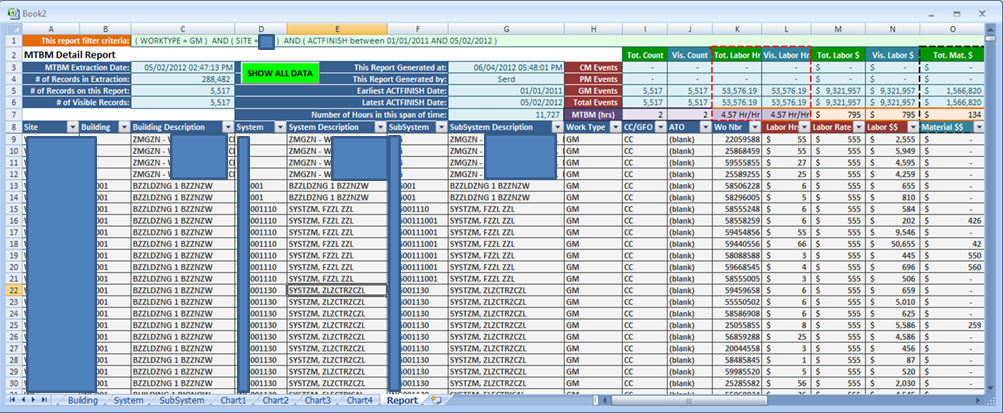Image resolution: width=1003 pixels, height=413 pixels.
Task: Click the Excel workbook icon beside Book2
Action: [x=12, y=13]
